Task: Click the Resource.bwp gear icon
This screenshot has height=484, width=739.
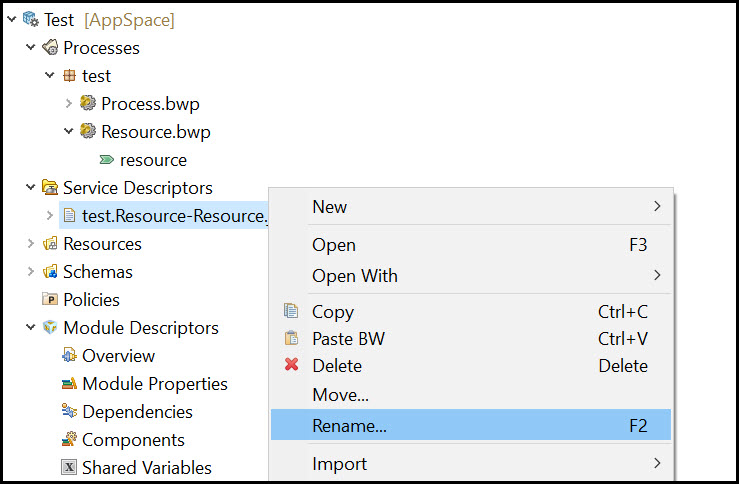Action: (88, 131)
